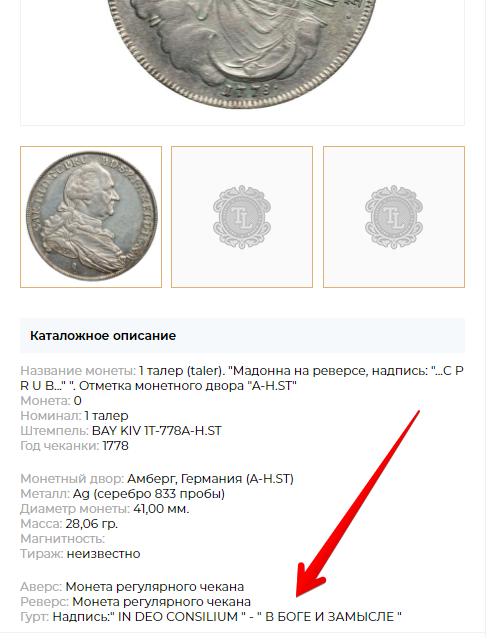Image resolution: width=491 pixels, height=638 pixels.
Task: Select the last TL logo placeholder thumbnail
Action: [x=394, y=217]
